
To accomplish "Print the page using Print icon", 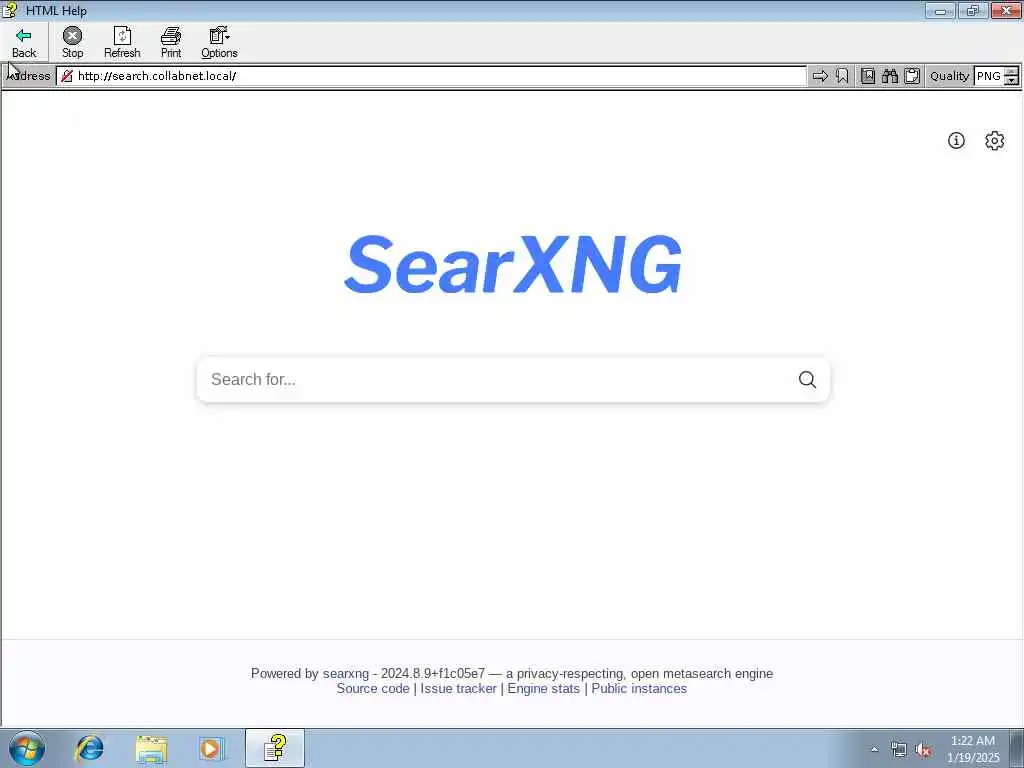I will coord(171,42).
